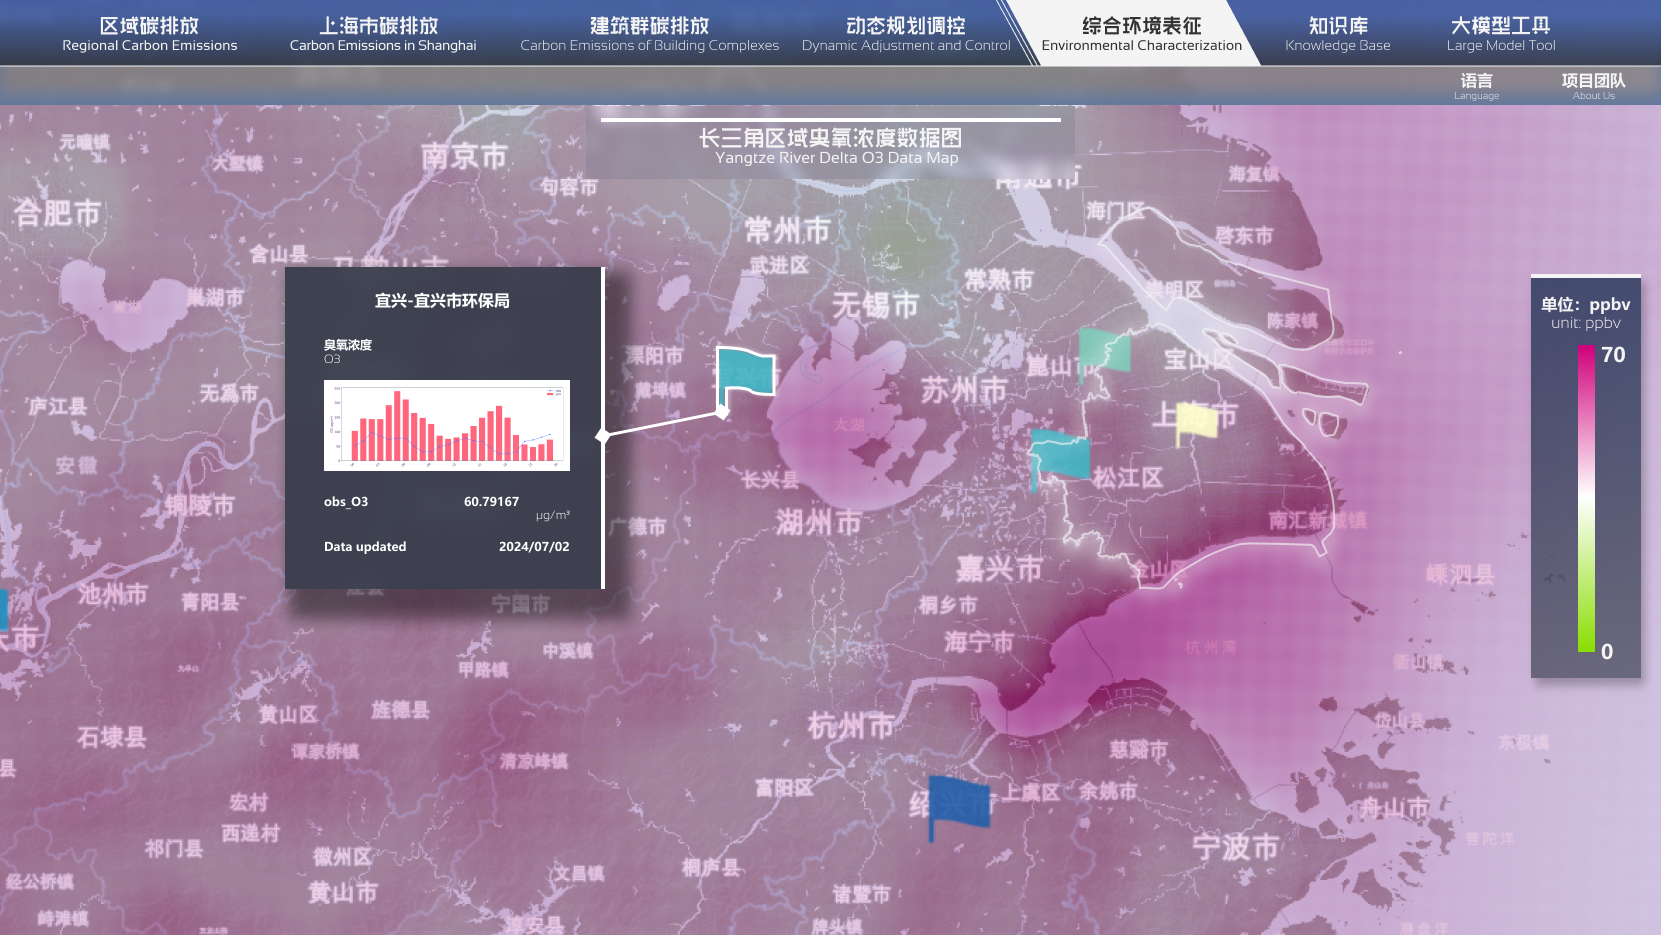Go to Carbon Emissions of Building Complexes
This screenshot has width=1661, height=935.
(x=649, y=34)
